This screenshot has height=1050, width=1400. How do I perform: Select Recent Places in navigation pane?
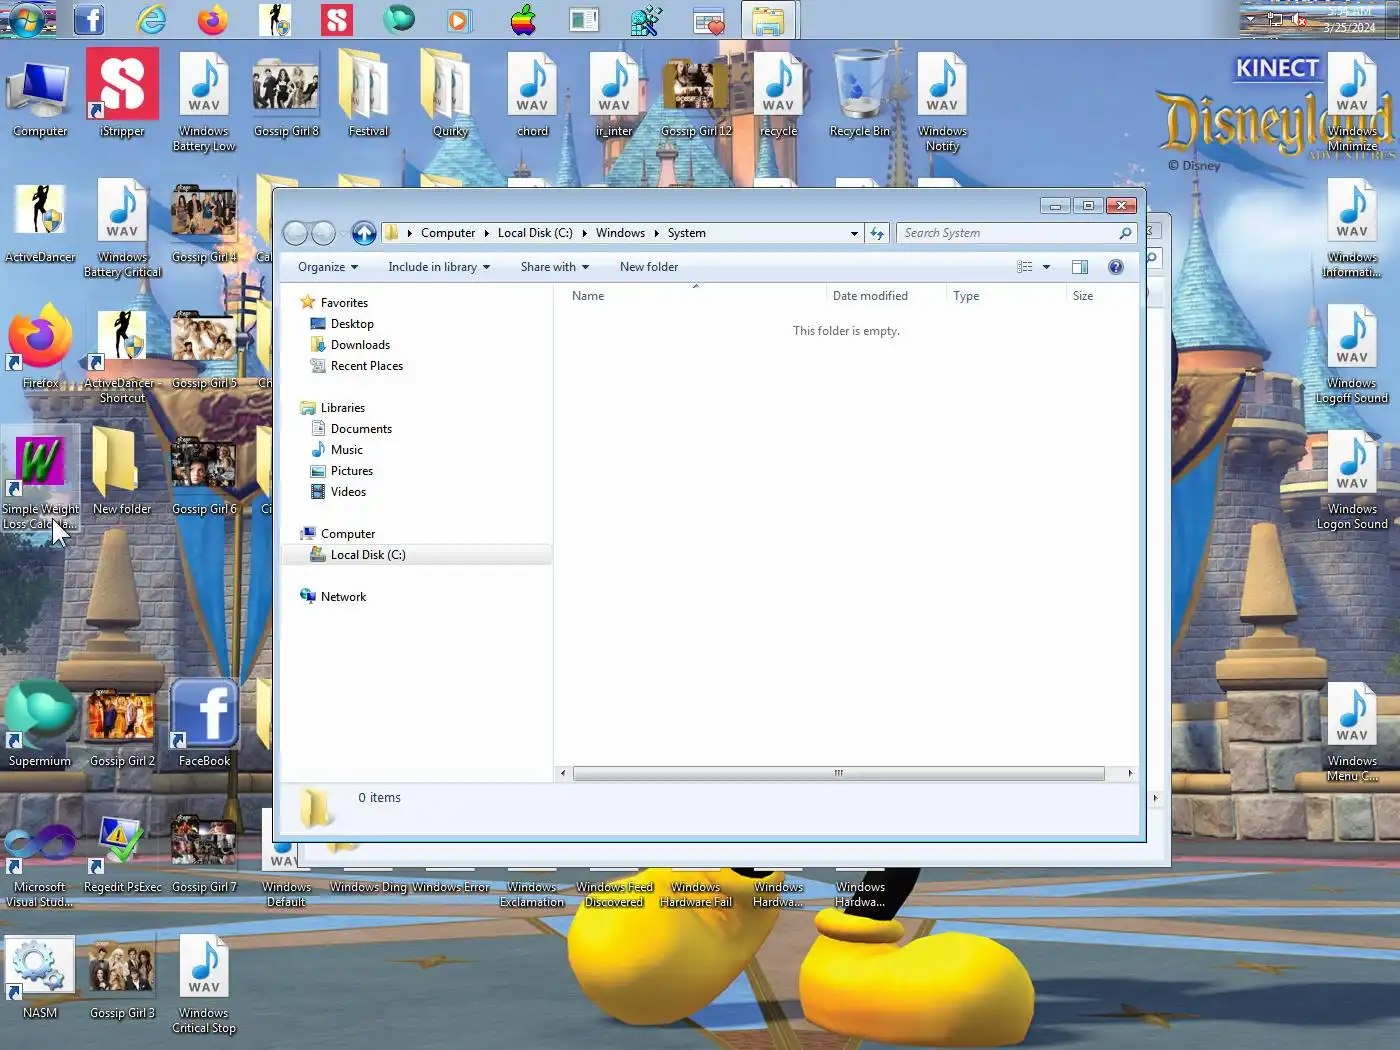pos(366,366)
